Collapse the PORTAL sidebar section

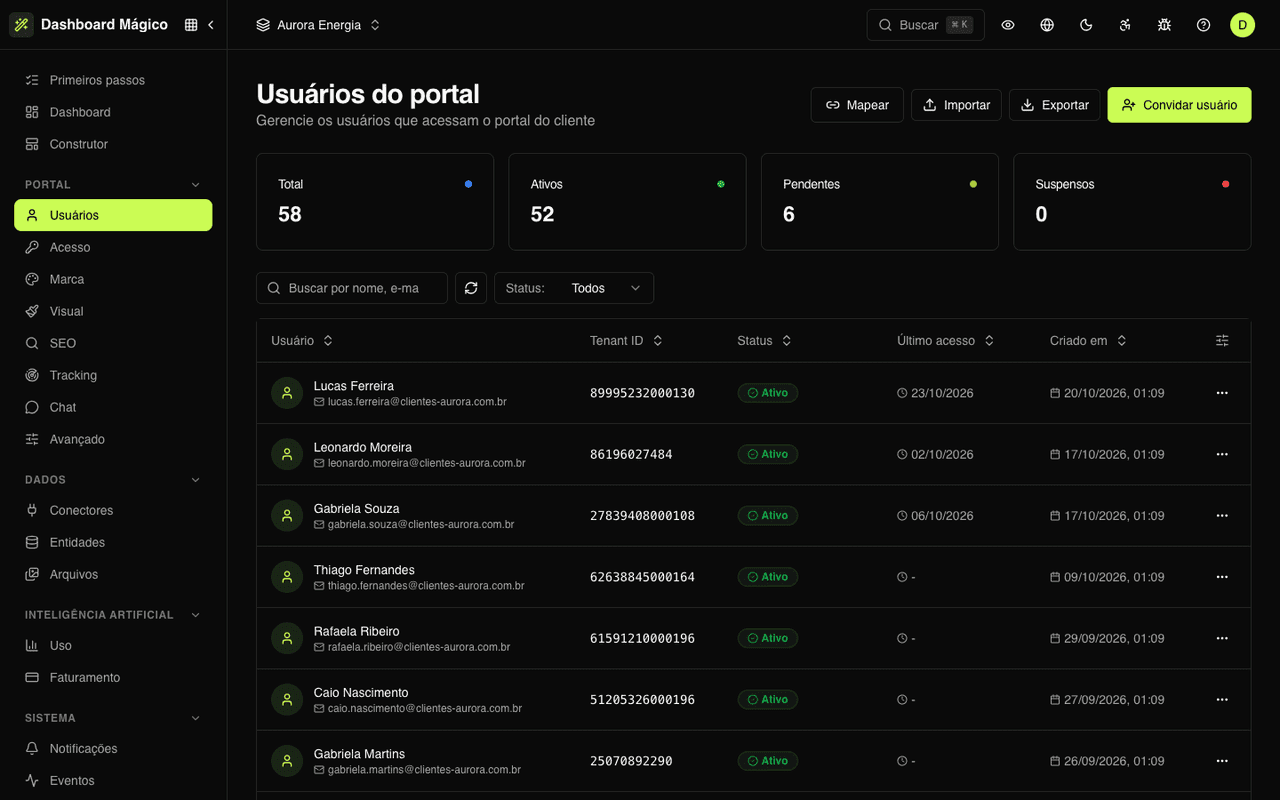pos(196,185)
